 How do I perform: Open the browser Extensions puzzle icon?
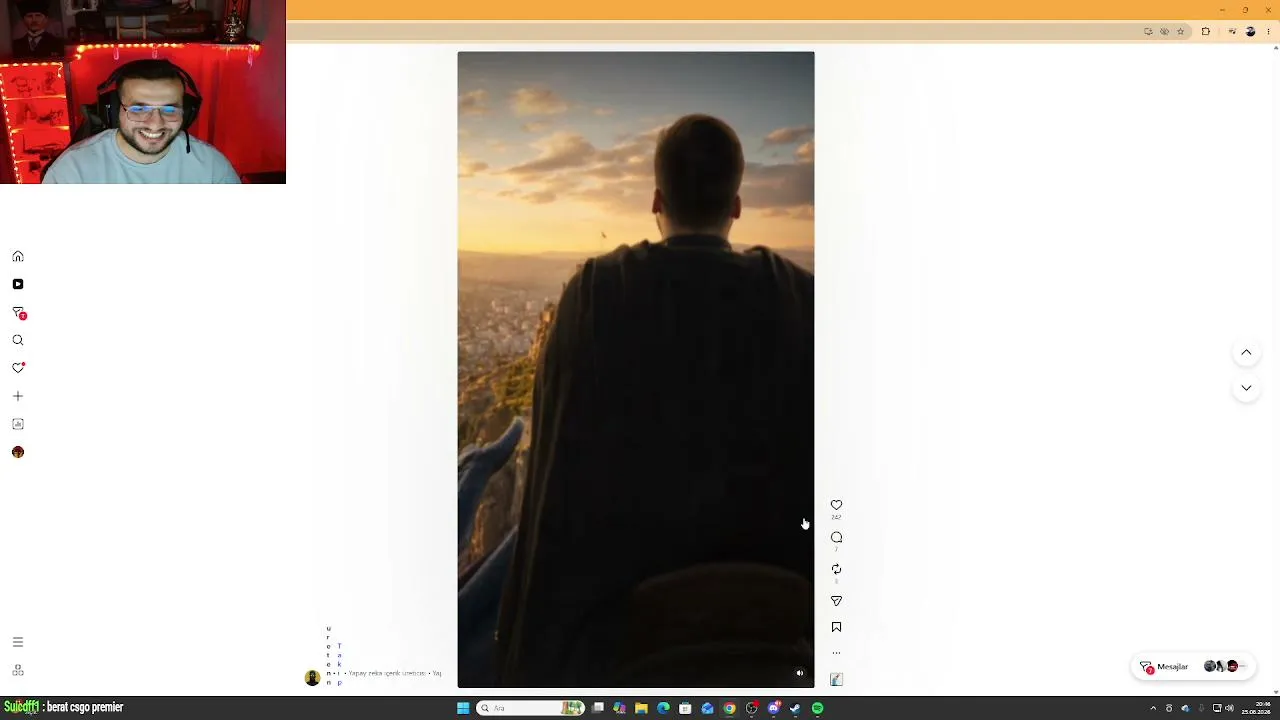(x=1205, y=32)
